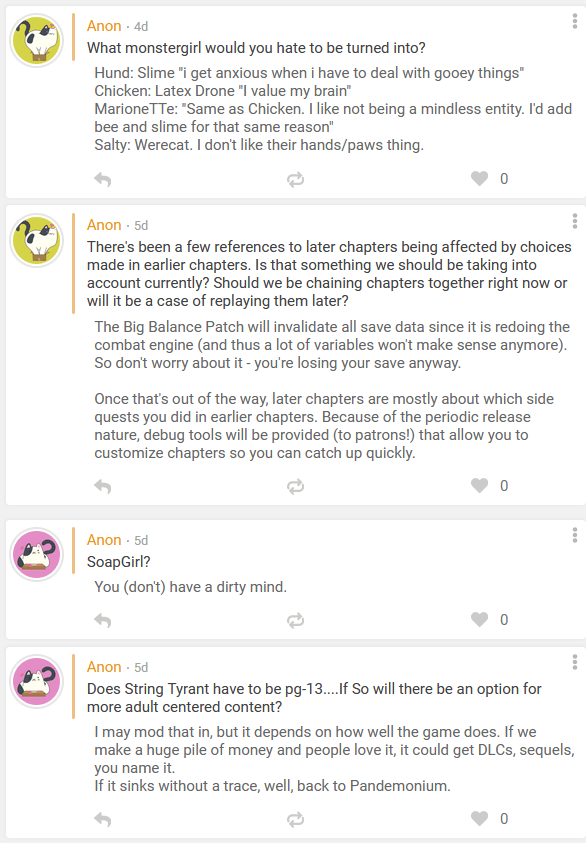The width and height of the screenshot is (586, 843).
Task: Click the cow avatar on the monstergirl question
Action: point(36,40)
